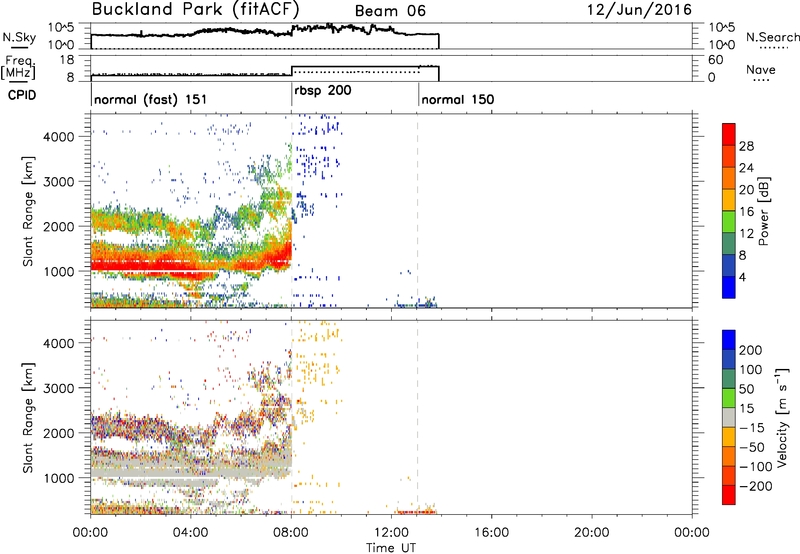
Task: Click the -15 label on Velocity colorbar
Action: 752,427
